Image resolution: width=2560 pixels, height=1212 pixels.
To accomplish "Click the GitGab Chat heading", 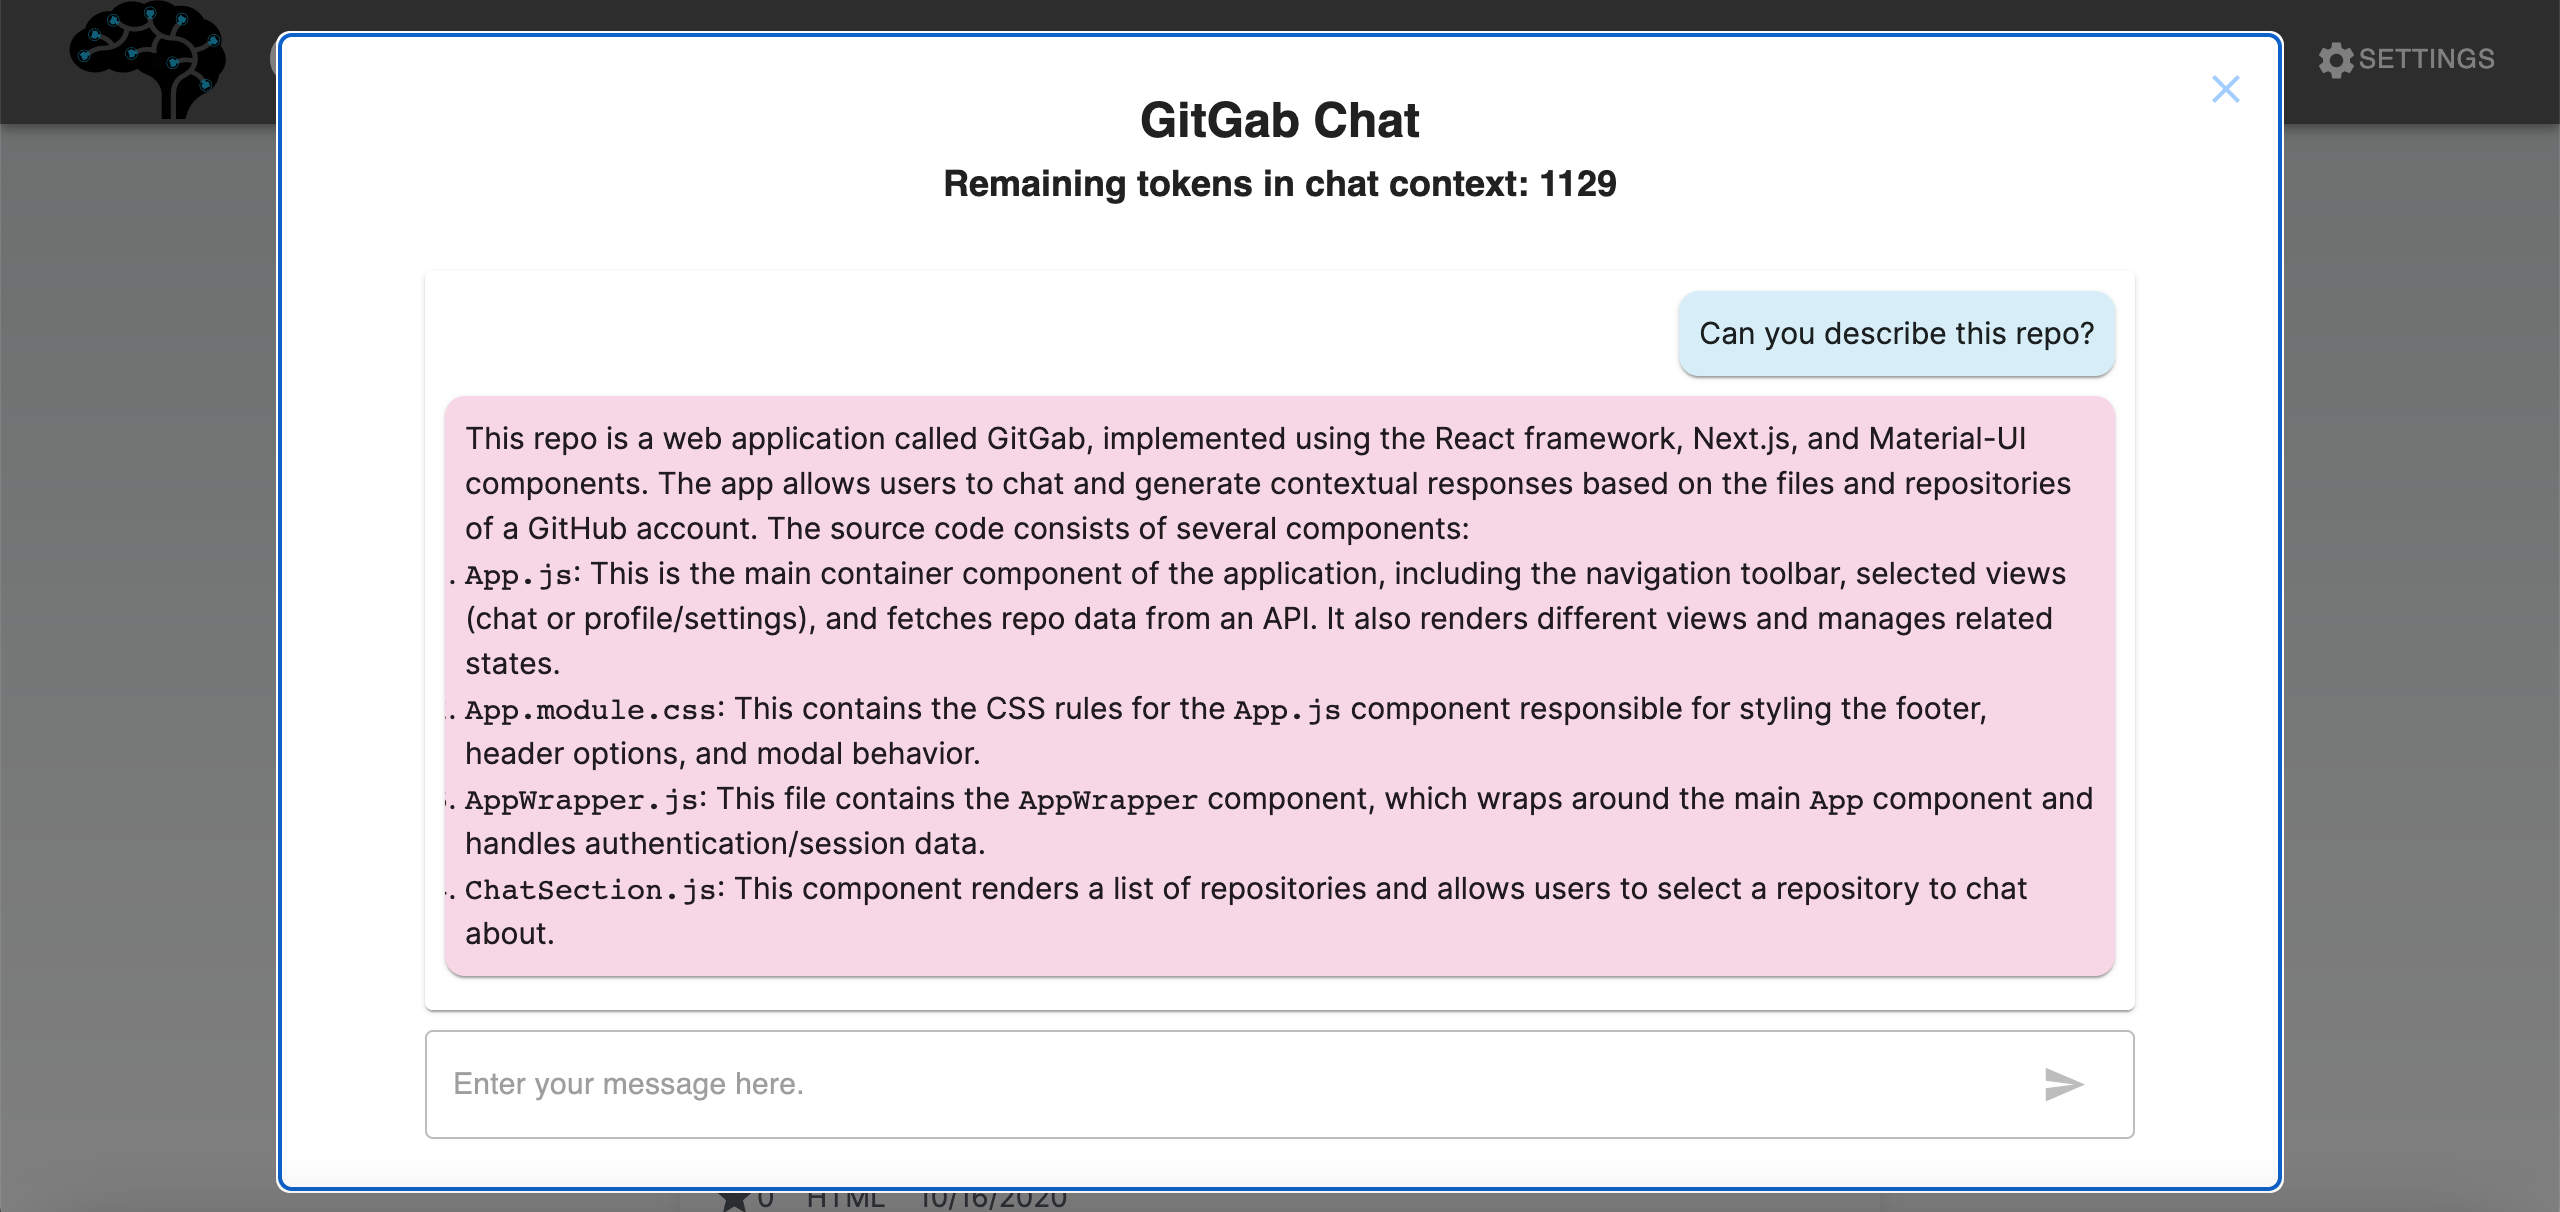I will [x=1279, y=121].
